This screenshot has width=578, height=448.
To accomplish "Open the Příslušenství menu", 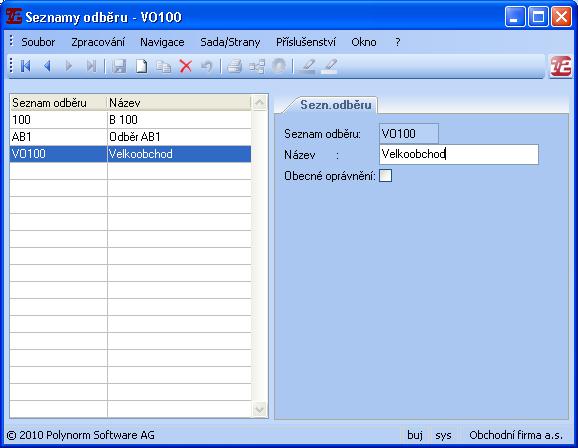I will point(306,42).
